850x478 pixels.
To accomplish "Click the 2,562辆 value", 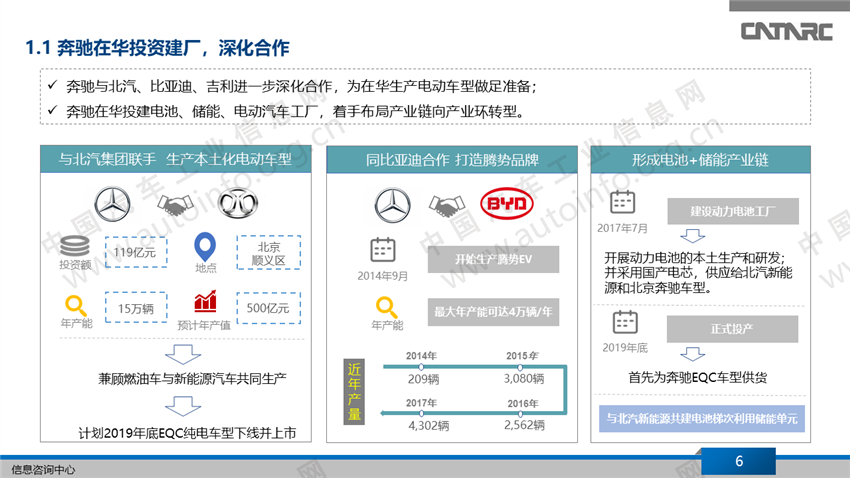I will tap(524, 425).
